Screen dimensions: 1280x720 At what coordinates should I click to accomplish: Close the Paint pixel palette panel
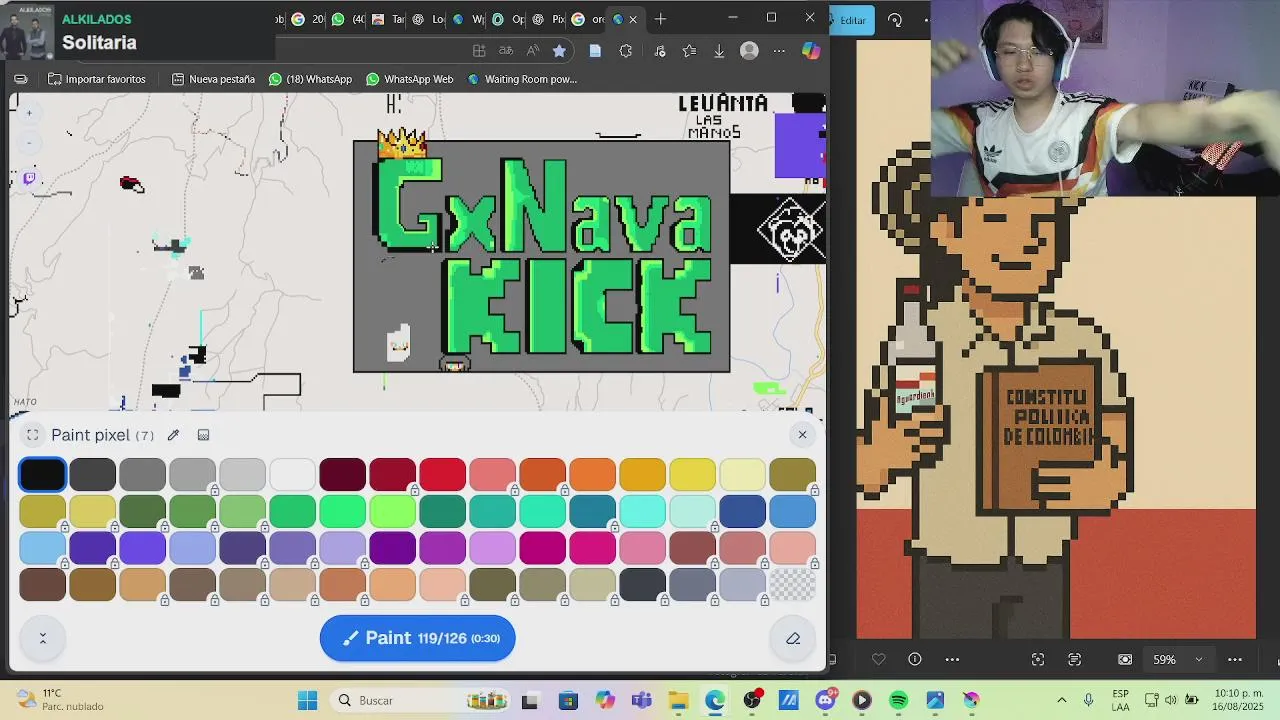coord(802,434)
